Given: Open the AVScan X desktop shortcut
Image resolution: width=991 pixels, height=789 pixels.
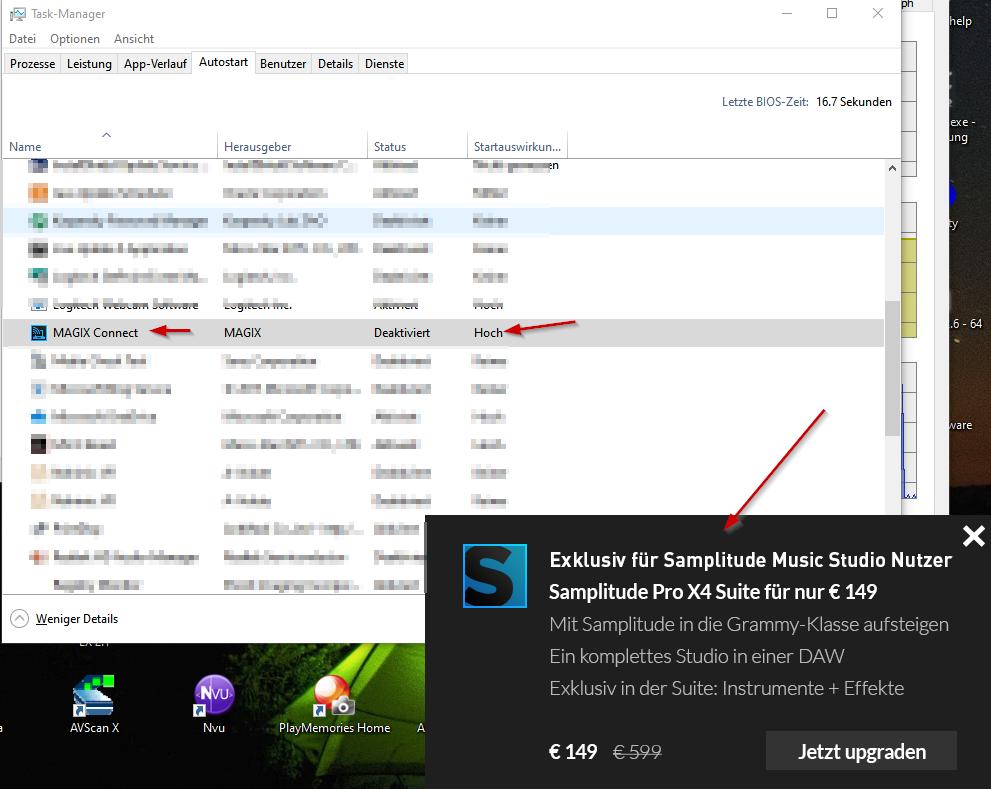Looking at the screenshot, I should point(94,705).
